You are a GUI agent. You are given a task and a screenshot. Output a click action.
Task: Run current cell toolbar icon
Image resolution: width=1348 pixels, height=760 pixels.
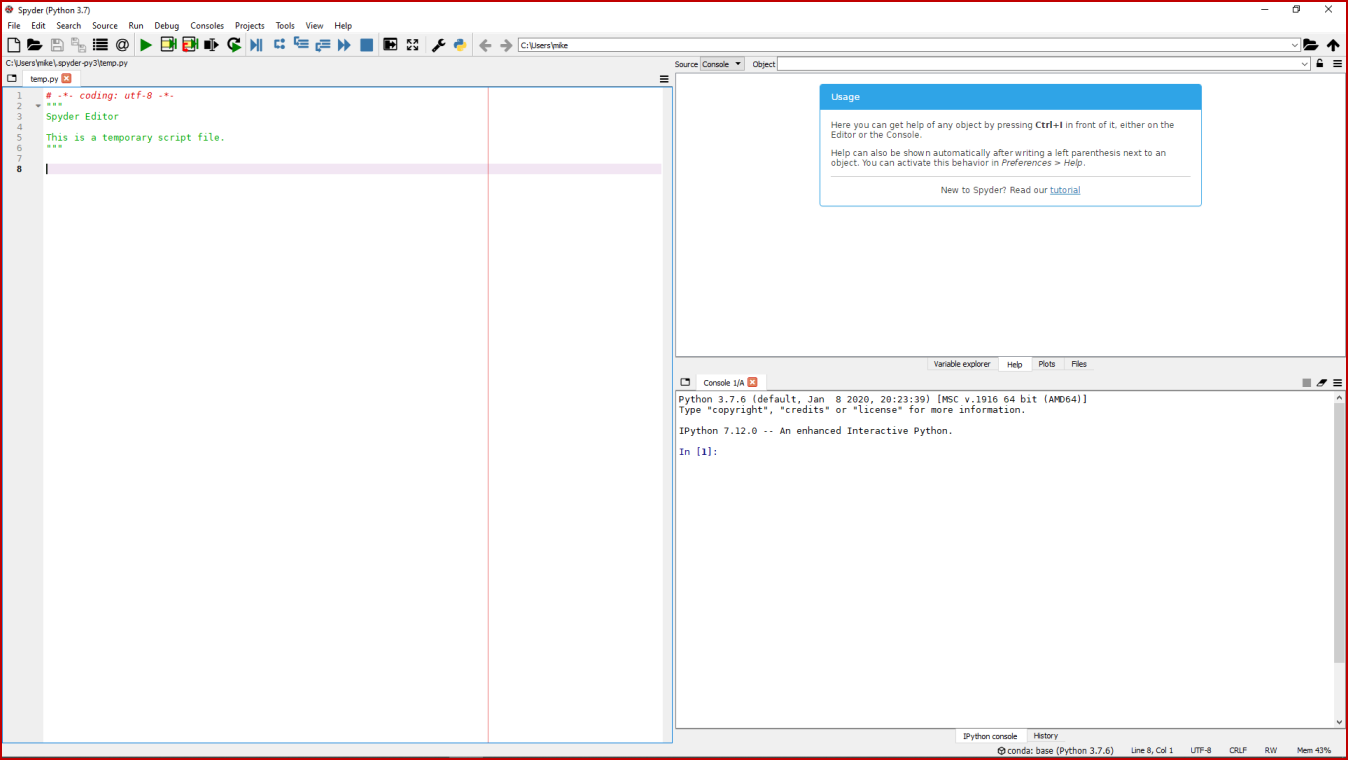[168, 45]
